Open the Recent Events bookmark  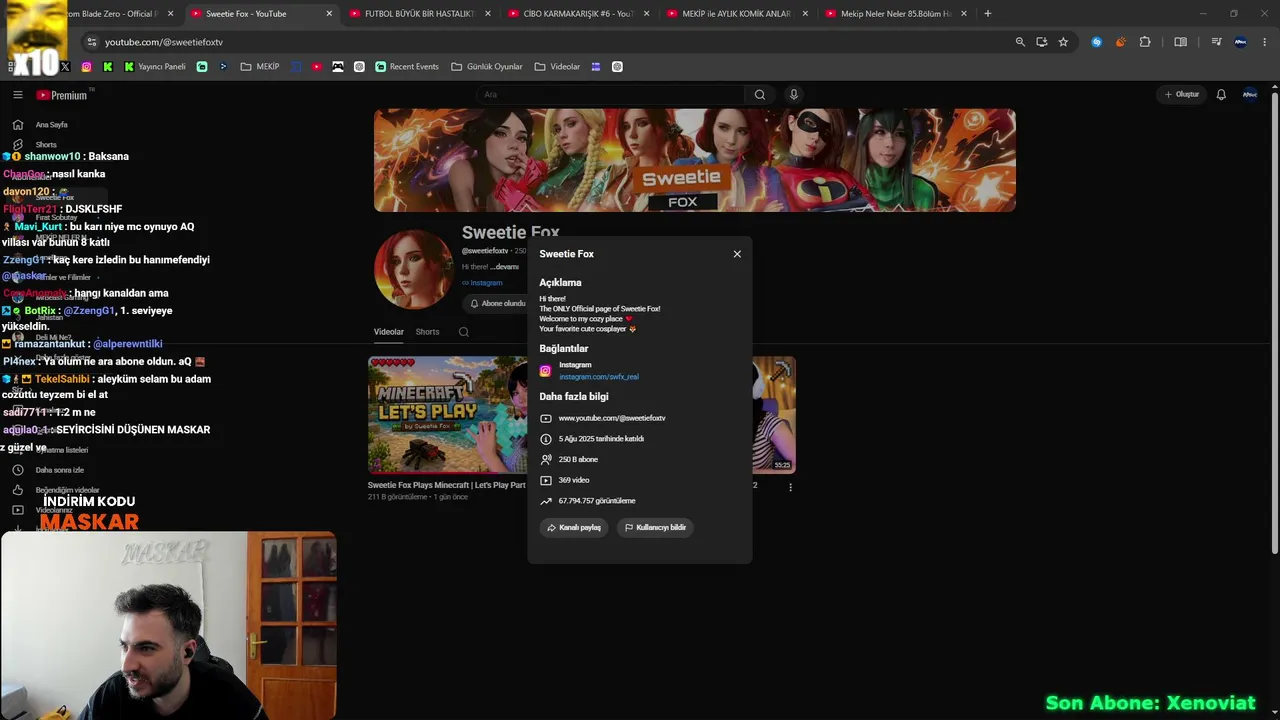tap(407, 67)
